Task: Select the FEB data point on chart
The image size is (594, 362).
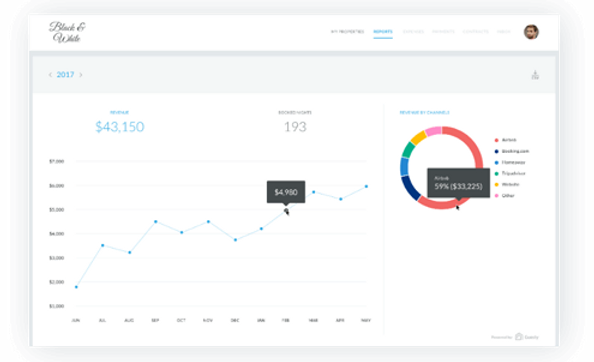Action: (x=286, y=210)
